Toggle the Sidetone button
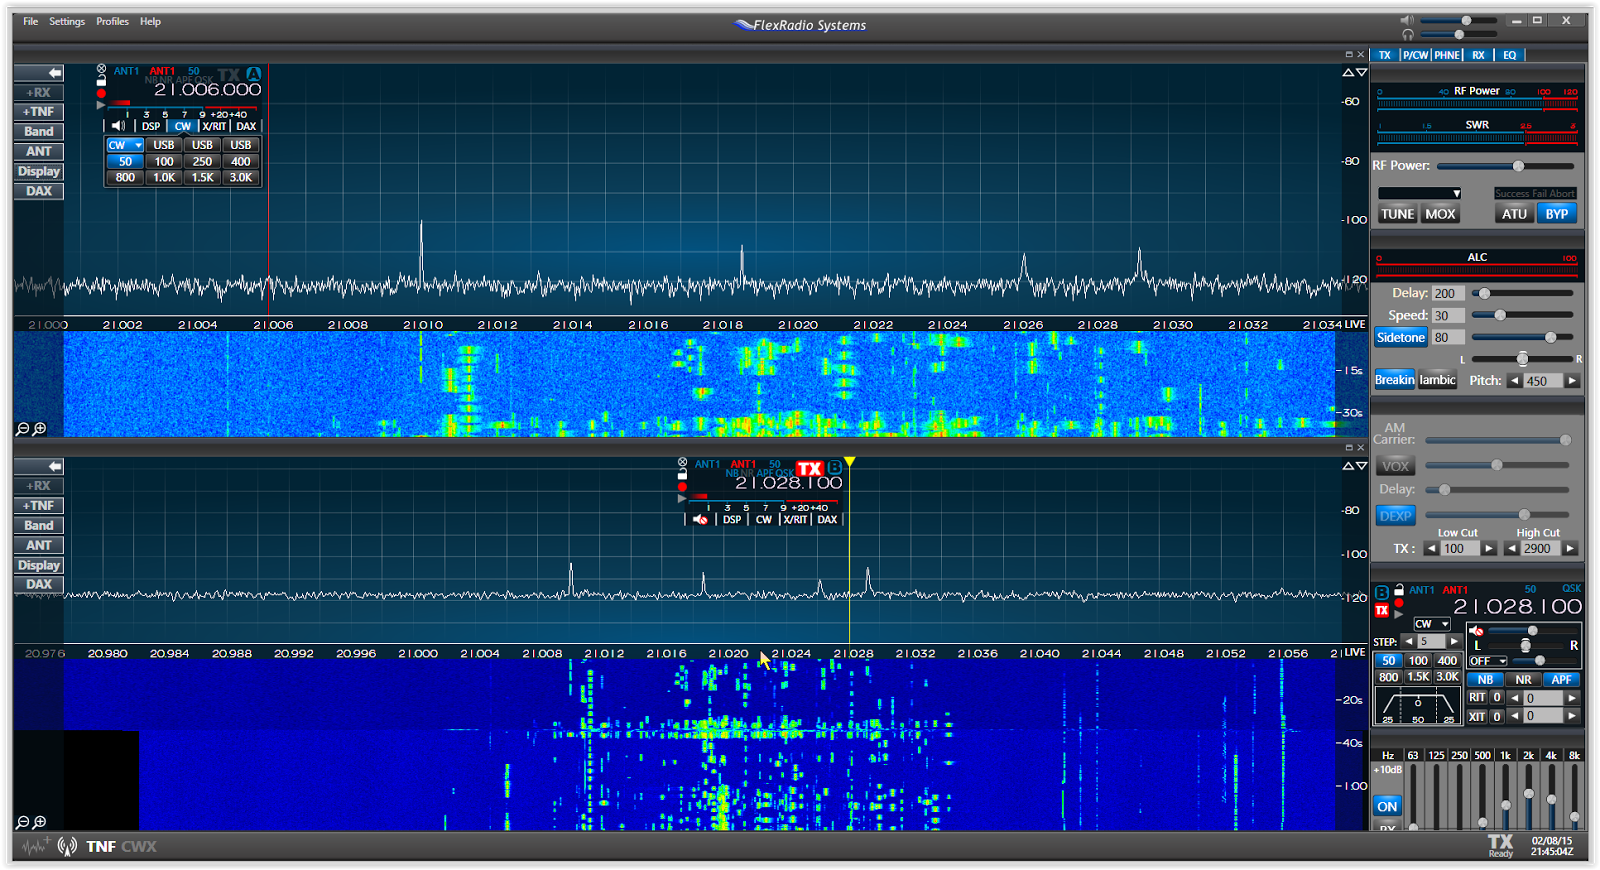Viewport: 1600px width, 870px height. (x=1400, y=338)
